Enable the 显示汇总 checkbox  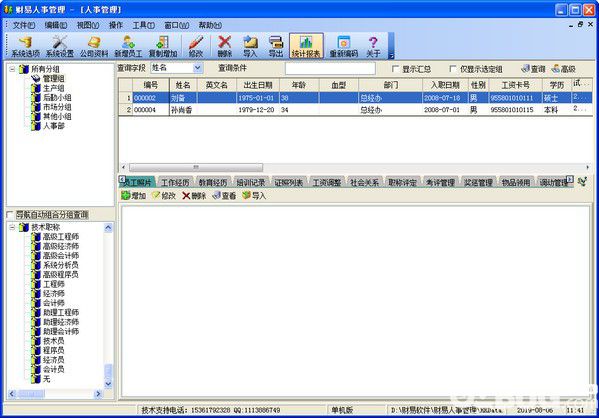[x=395, y=69]
